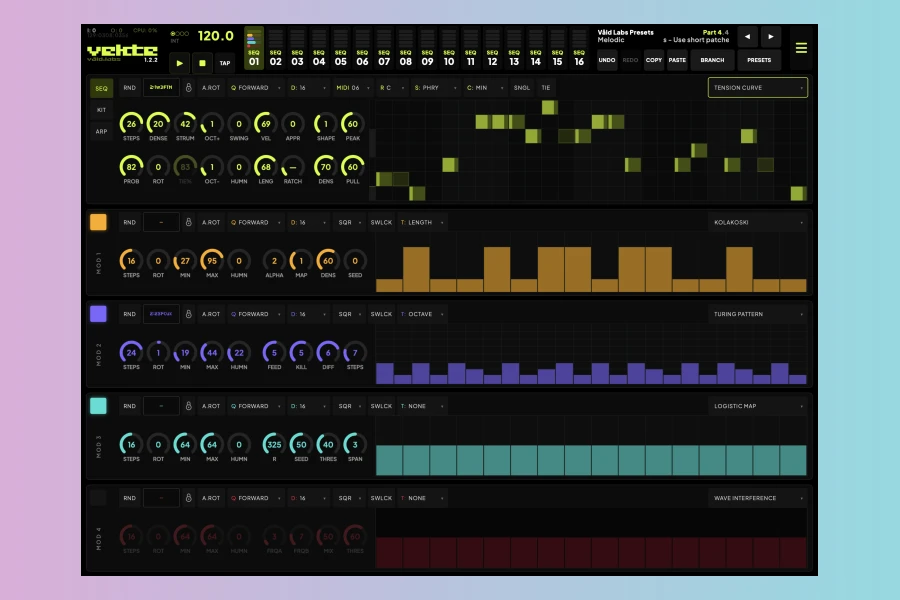The image size is (900, 600).
Task: Open the hamburger main menu
Action: [801, 48]
